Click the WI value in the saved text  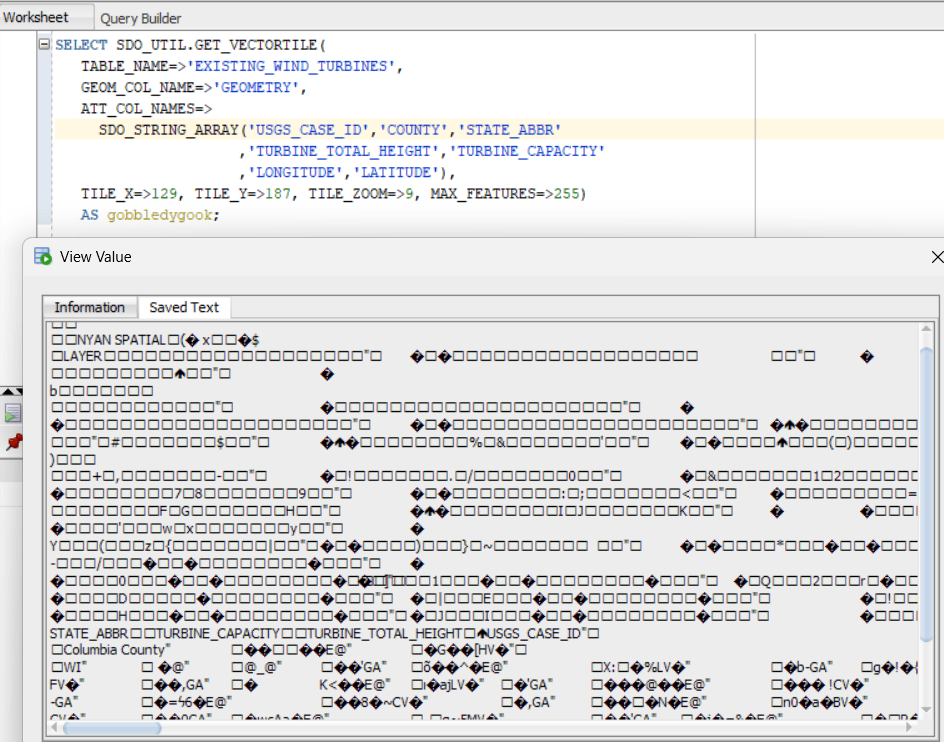pos(72,668)
